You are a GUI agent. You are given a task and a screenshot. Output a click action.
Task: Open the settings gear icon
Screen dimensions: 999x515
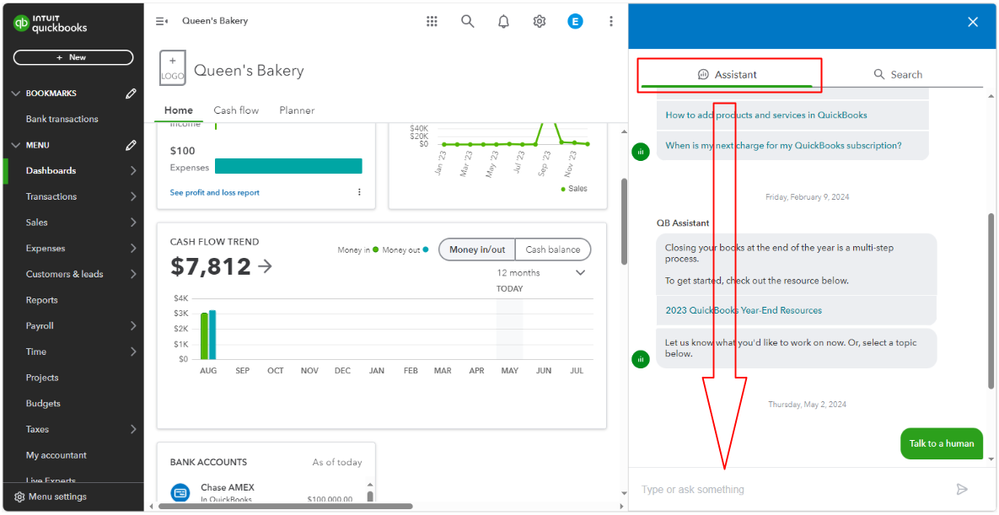pos(539,21)
